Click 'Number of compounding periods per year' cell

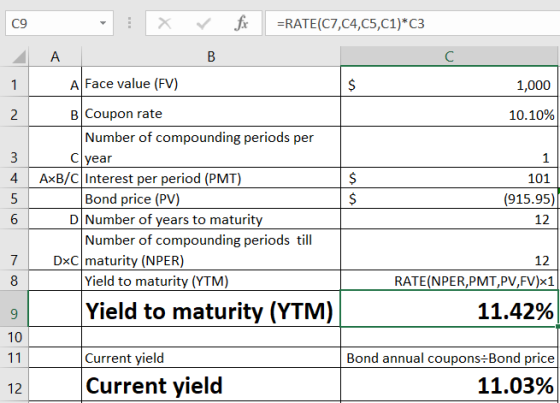211,147
